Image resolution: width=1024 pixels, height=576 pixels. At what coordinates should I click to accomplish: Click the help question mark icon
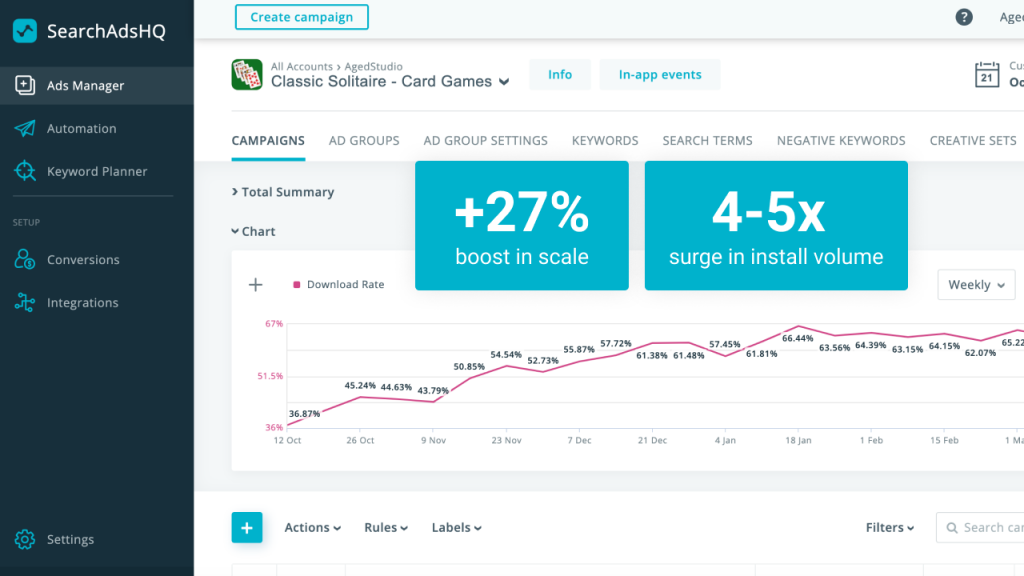pos(964,17)
